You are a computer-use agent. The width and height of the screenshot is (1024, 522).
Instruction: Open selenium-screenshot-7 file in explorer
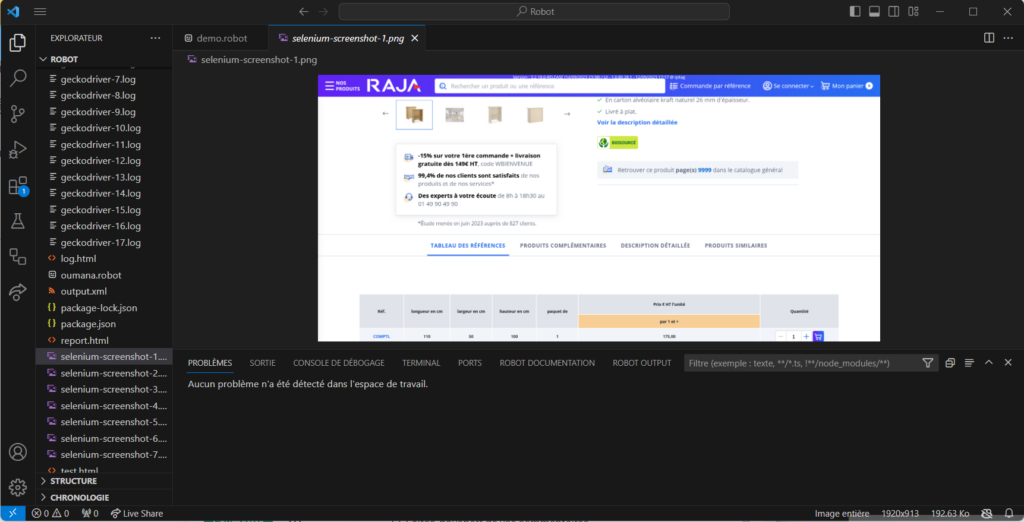pos(104,455)
